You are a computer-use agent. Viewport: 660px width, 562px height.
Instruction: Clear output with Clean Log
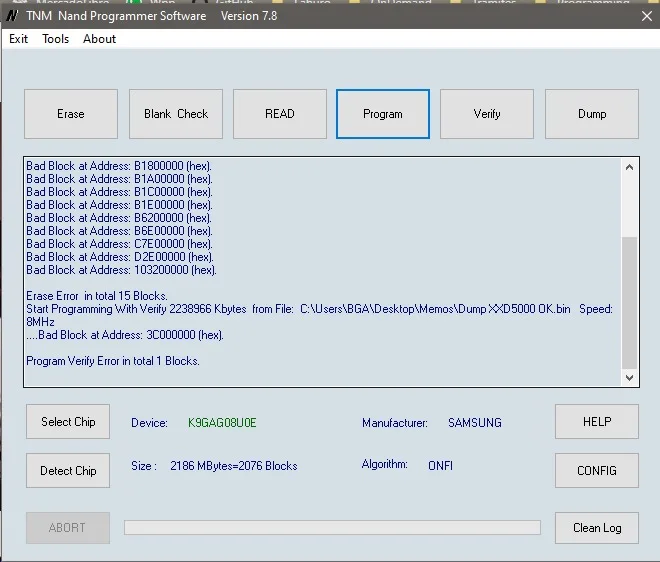[597, 528]
